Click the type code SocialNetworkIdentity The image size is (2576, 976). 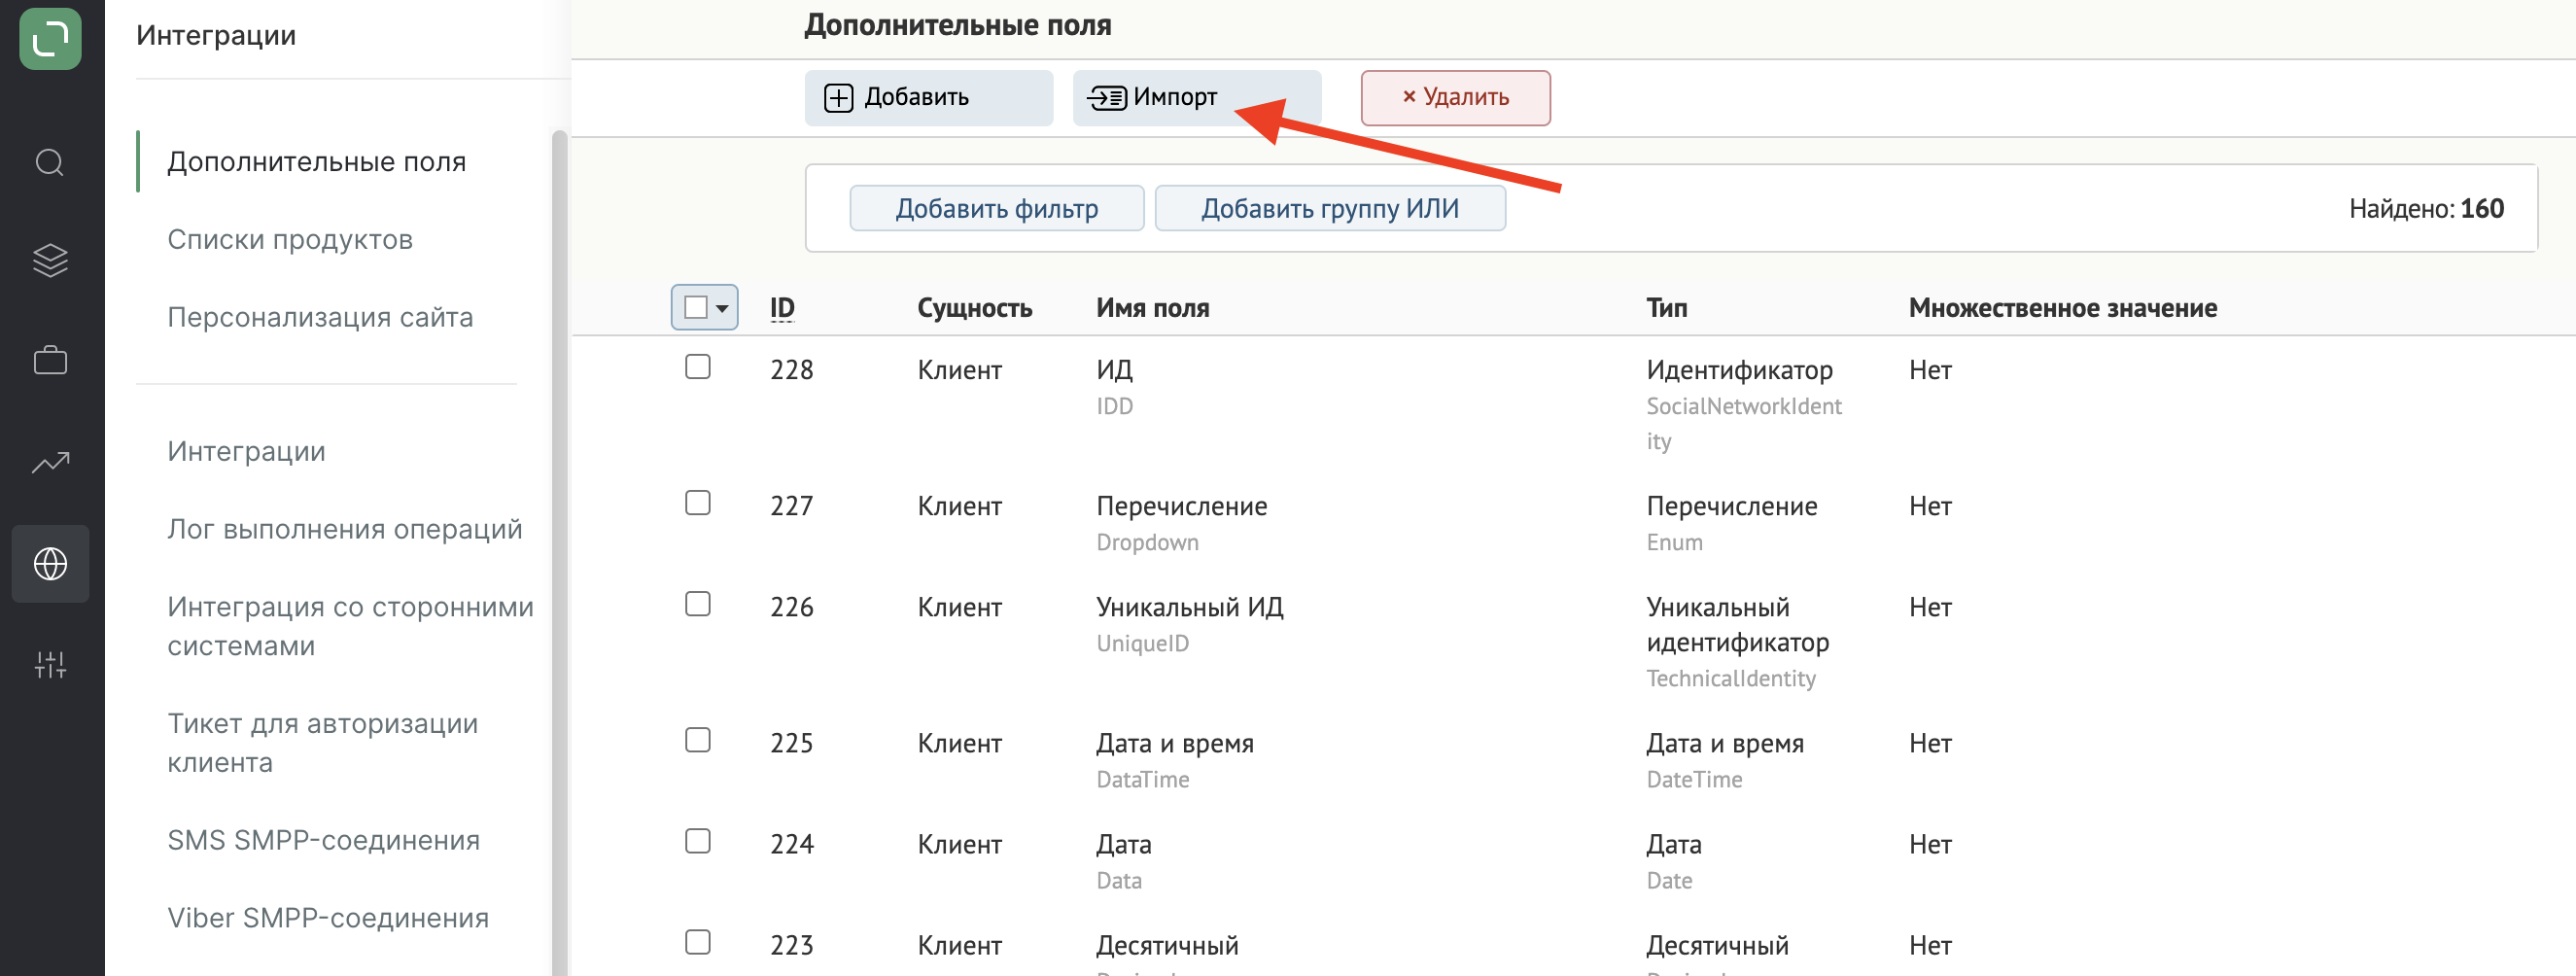(1743, 423)
